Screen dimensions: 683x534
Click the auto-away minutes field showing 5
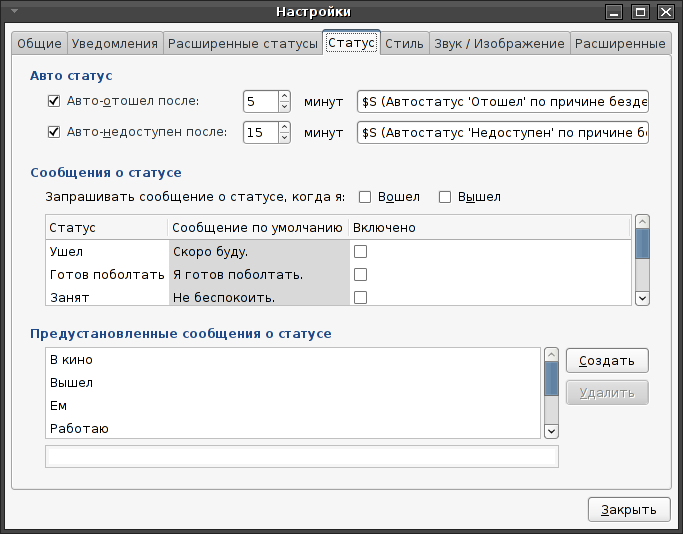point(261,101)
